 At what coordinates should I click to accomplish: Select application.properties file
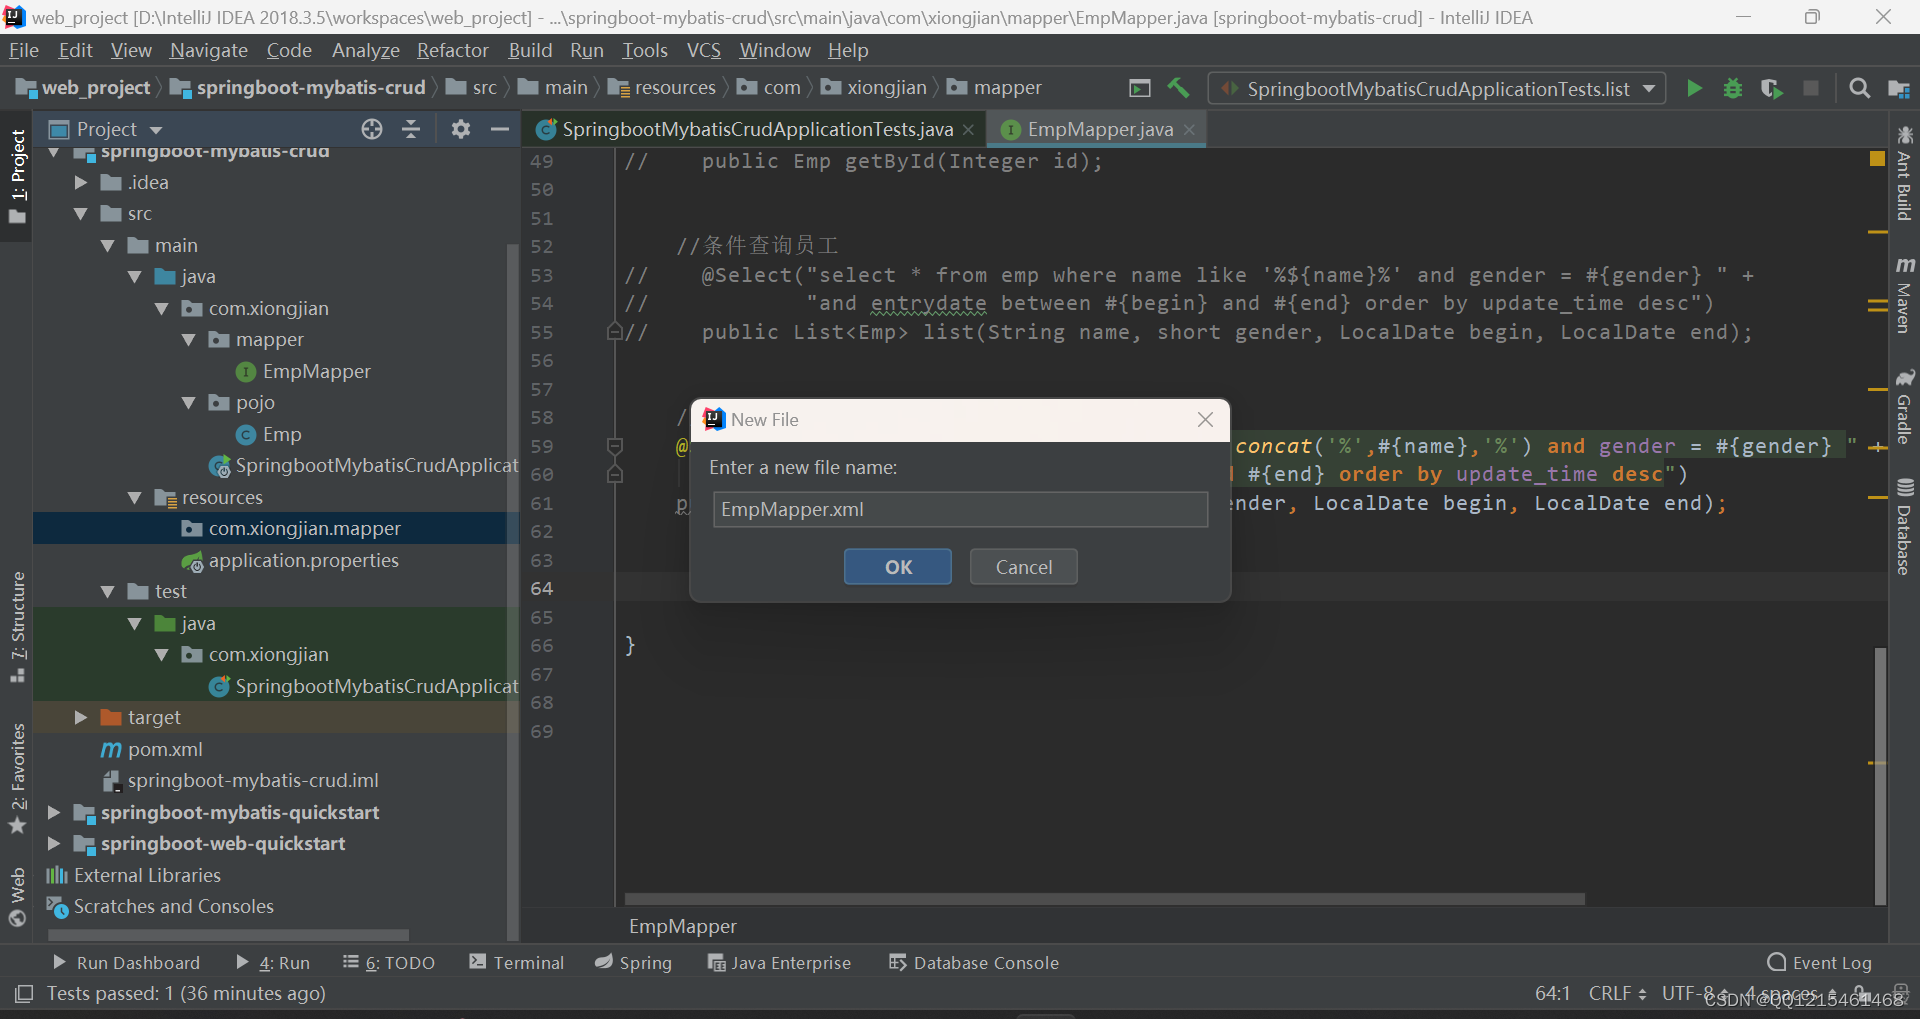tap(303, 560)
